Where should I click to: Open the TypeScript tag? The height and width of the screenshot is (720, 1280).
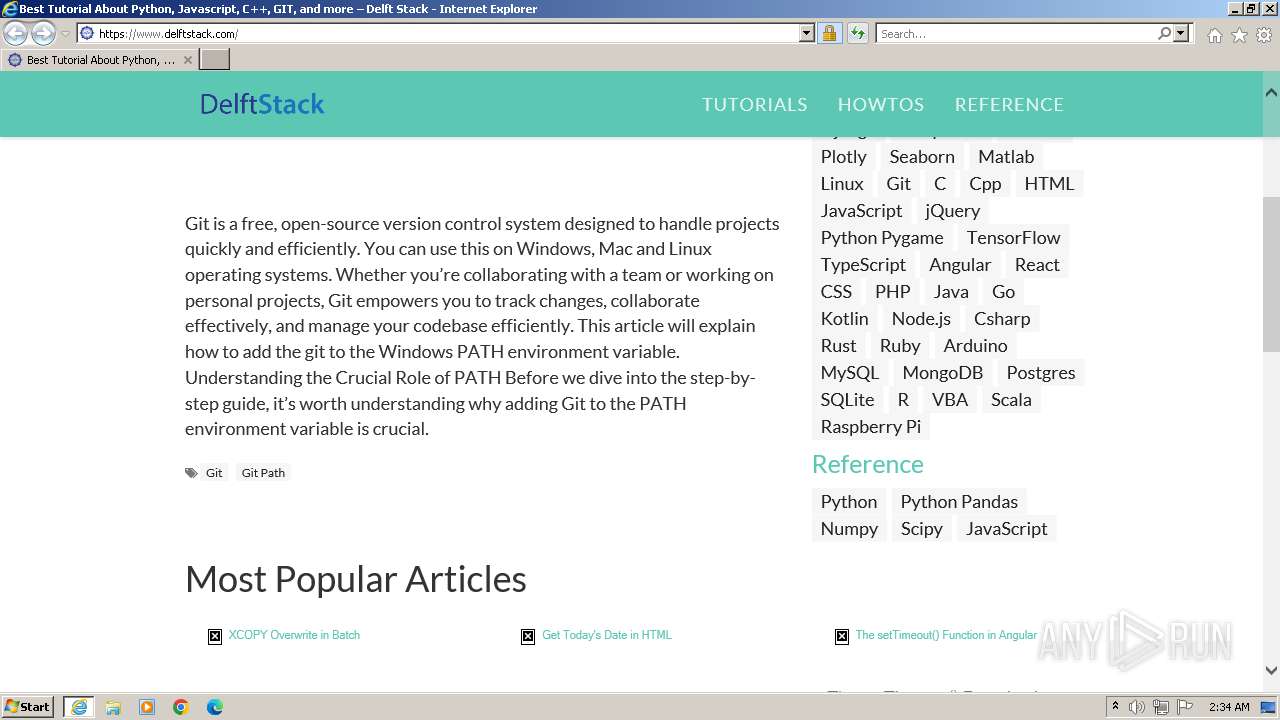pyautogui.click(x=863, y=264)
